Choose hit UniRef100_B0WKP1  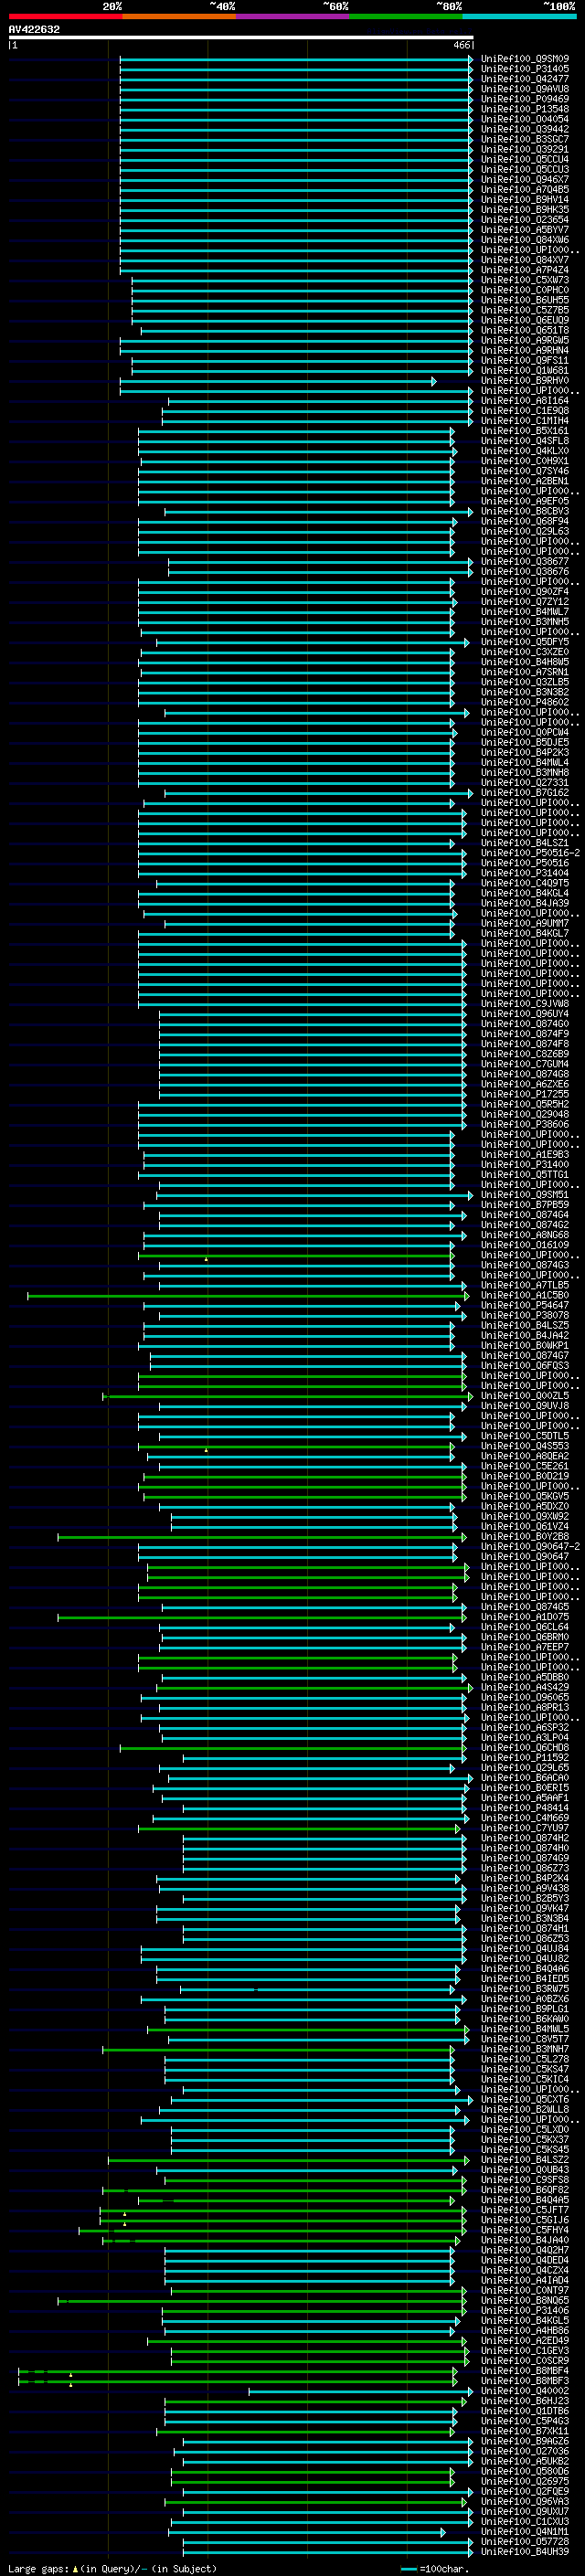coord(525,1346)
